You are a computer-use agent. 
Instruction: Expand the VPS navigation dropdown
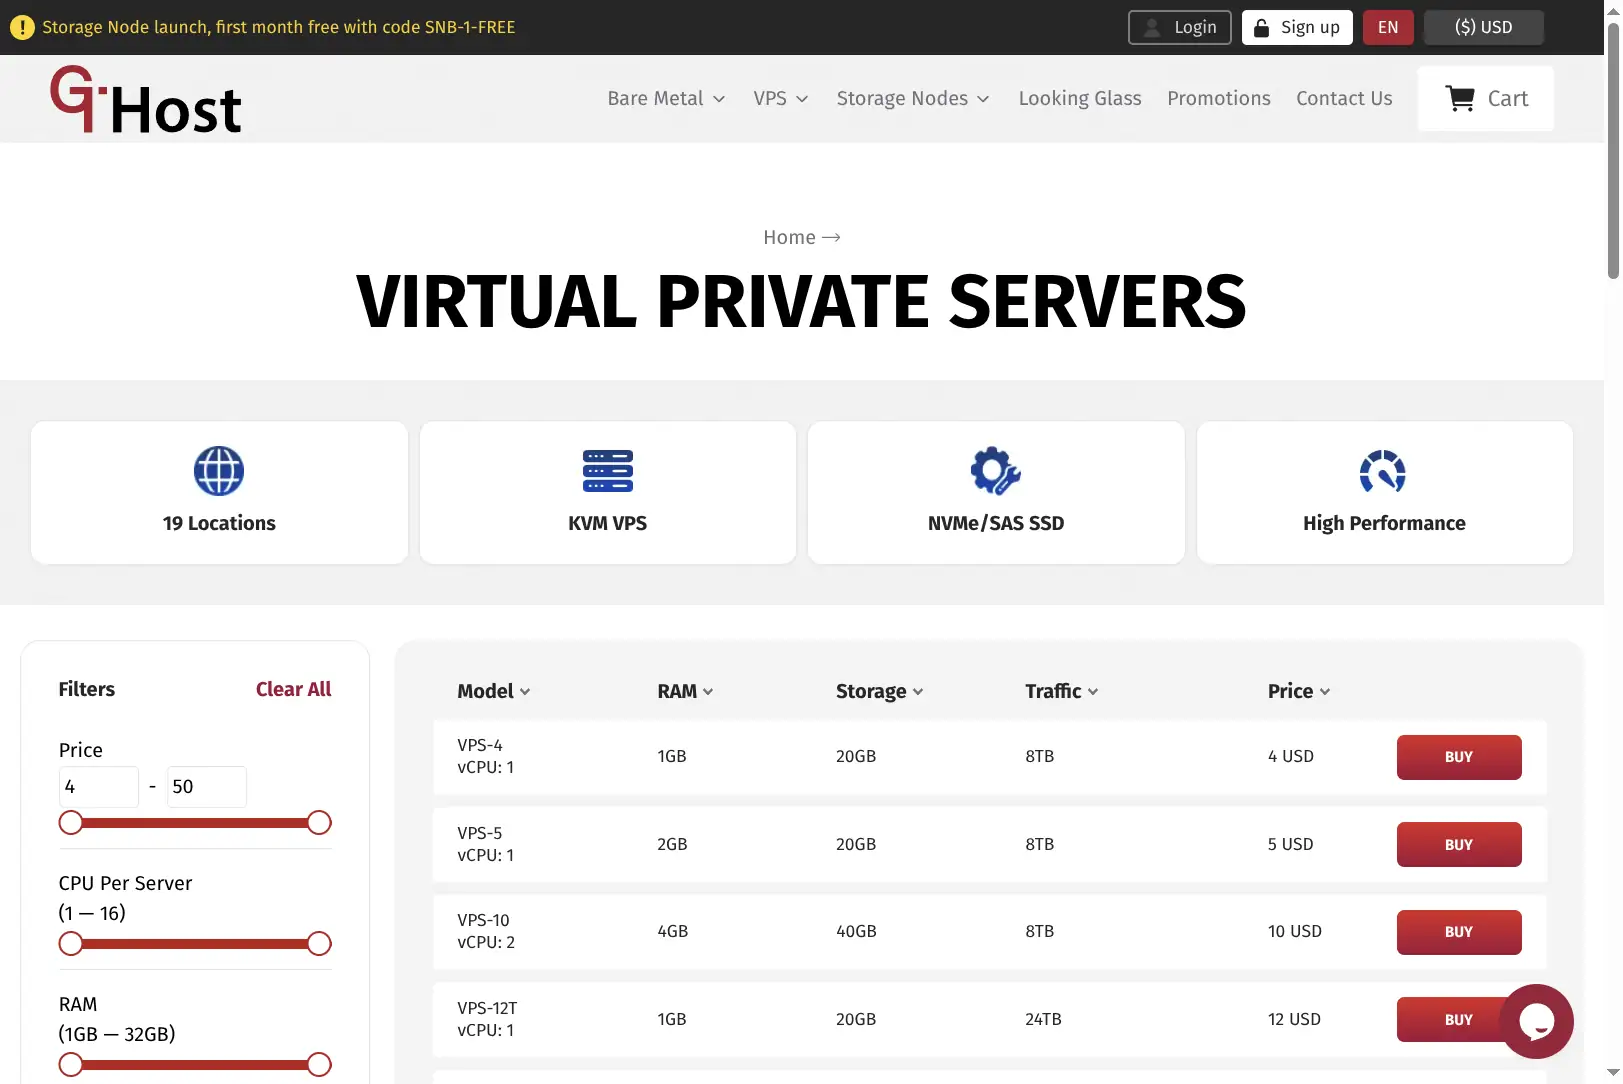(781, 98)
